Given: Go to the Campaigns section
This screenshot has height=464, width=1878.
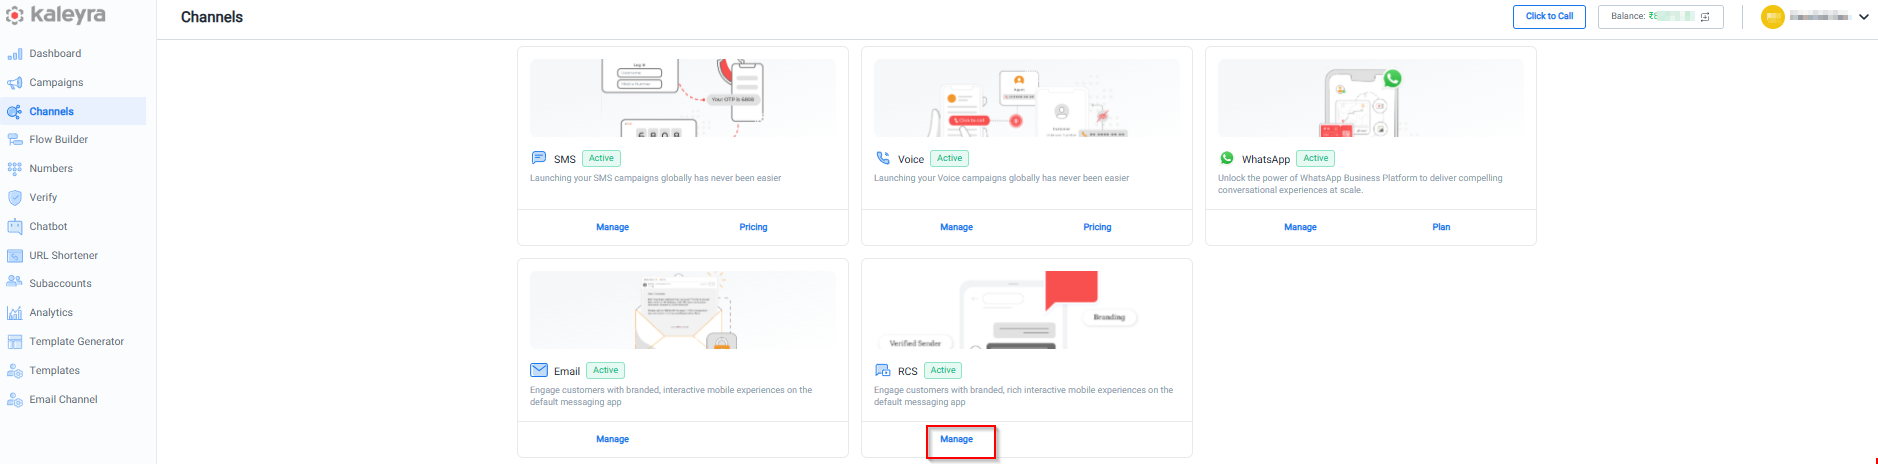Looking at the screenshot, I should coord(56,83).
